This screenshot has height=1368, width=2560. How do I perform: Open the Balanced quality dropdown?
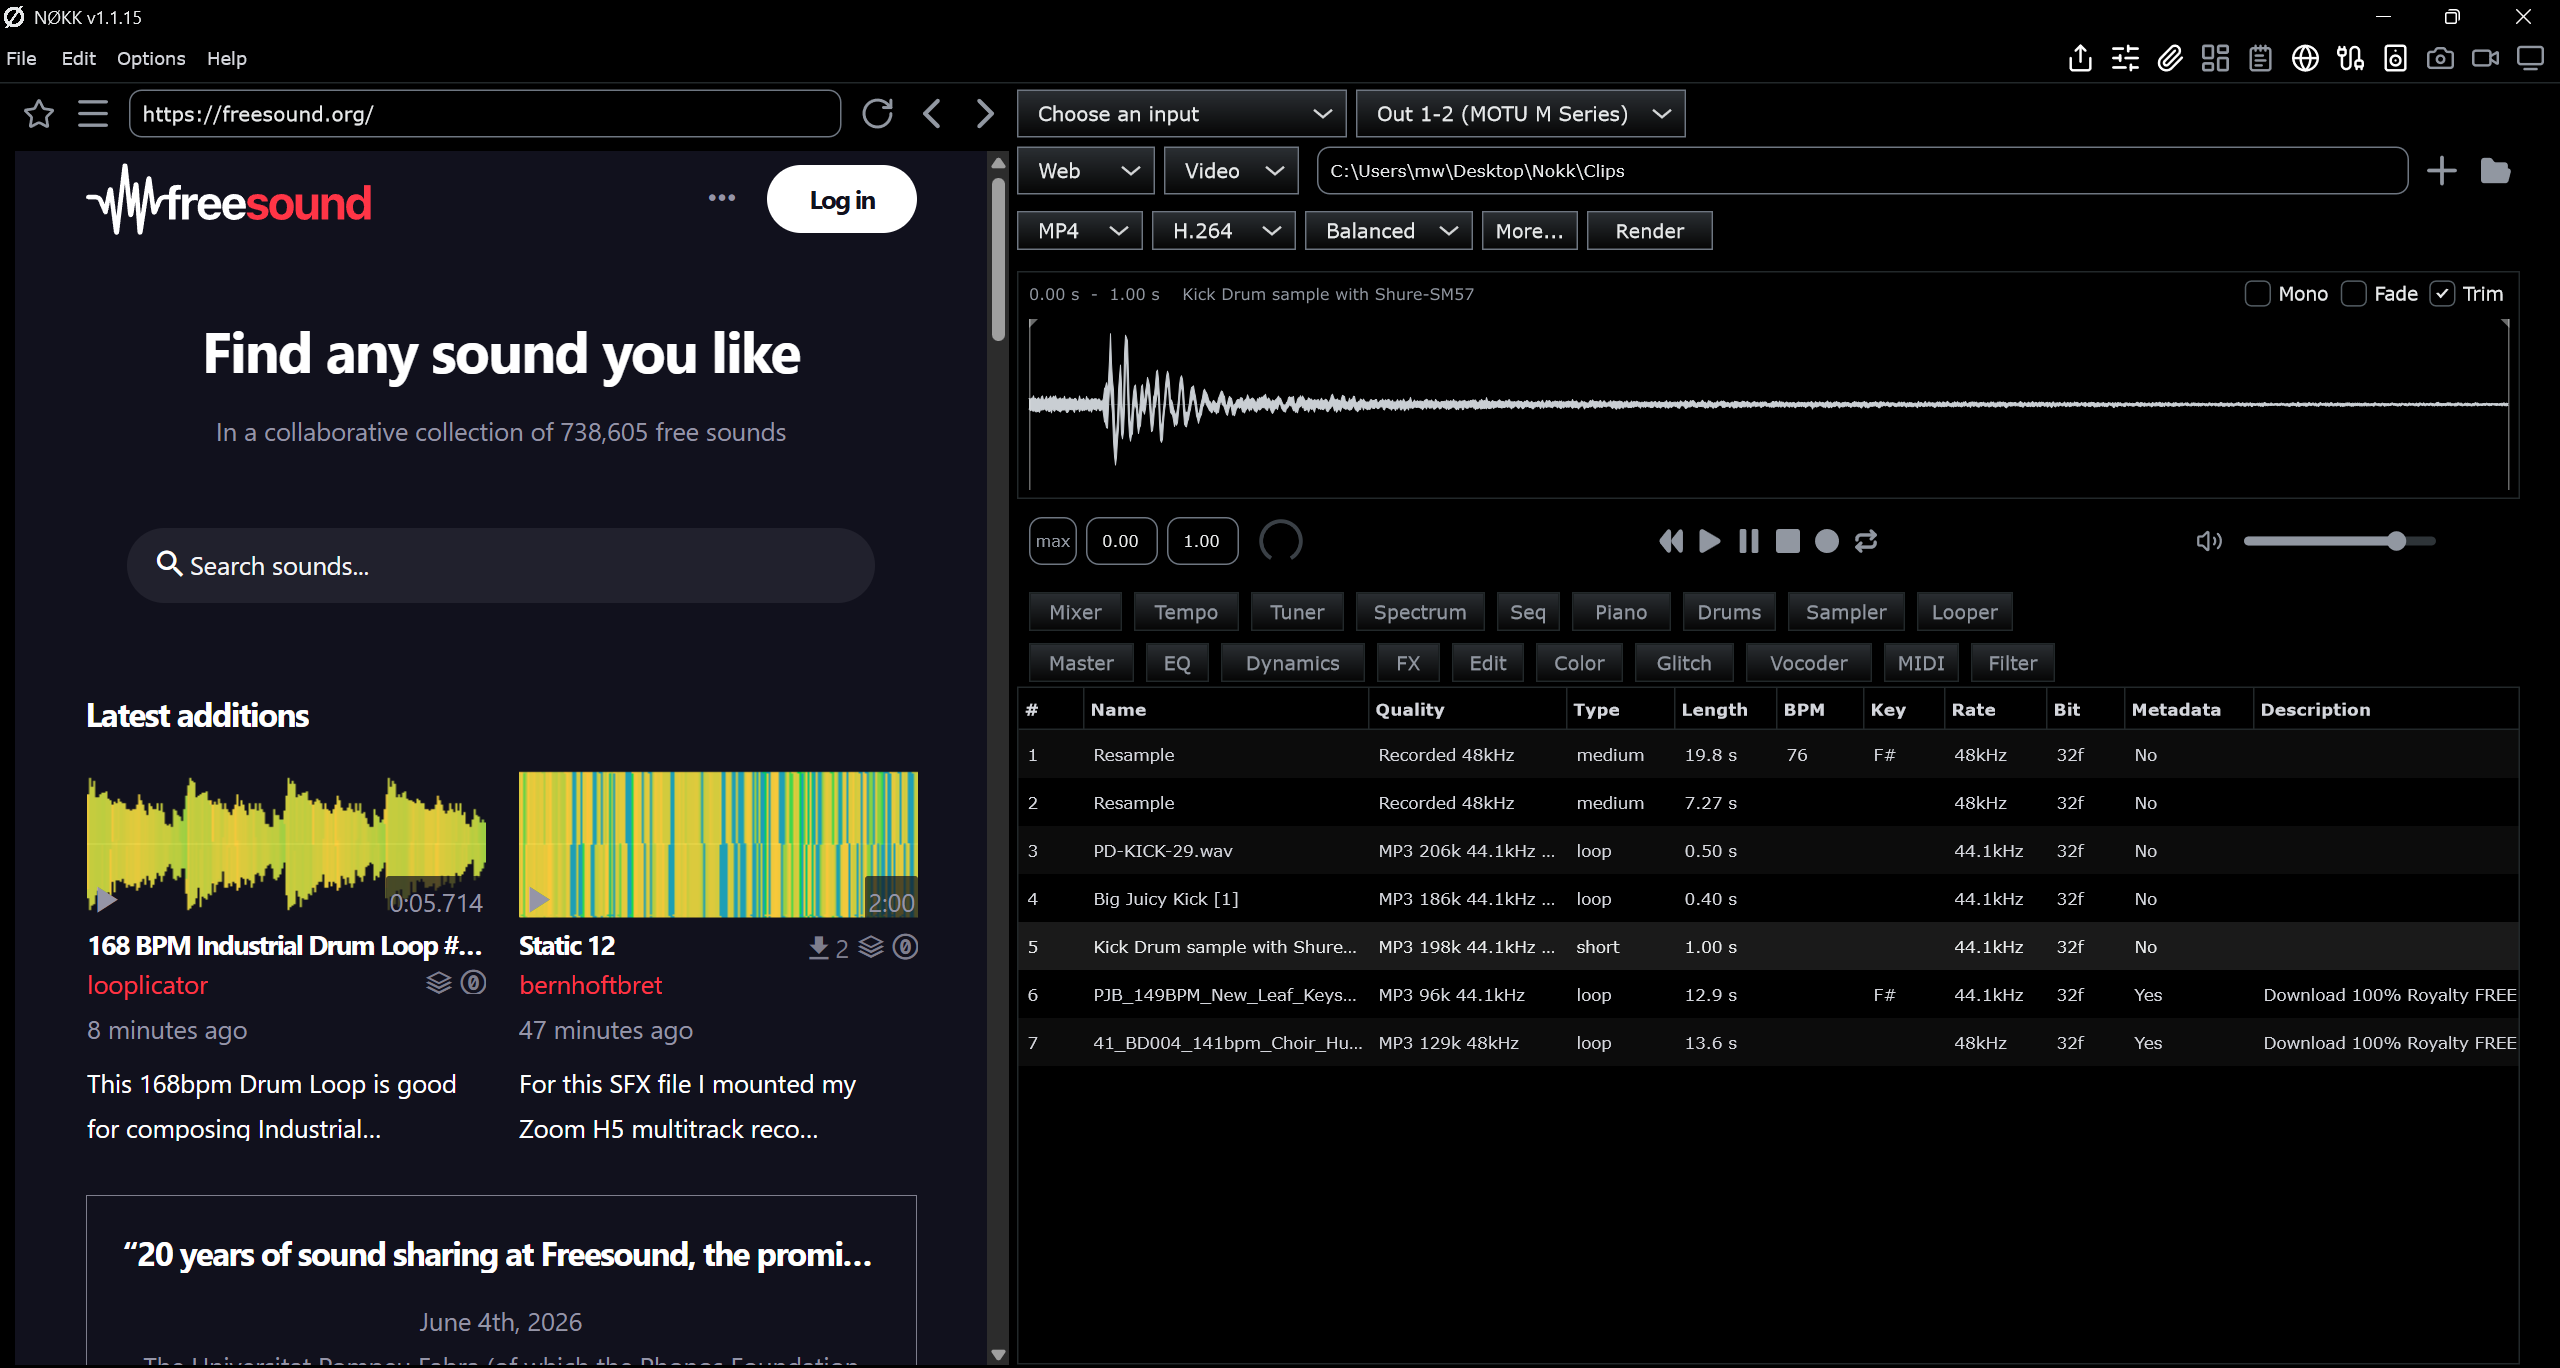(x=1388, y=231)
